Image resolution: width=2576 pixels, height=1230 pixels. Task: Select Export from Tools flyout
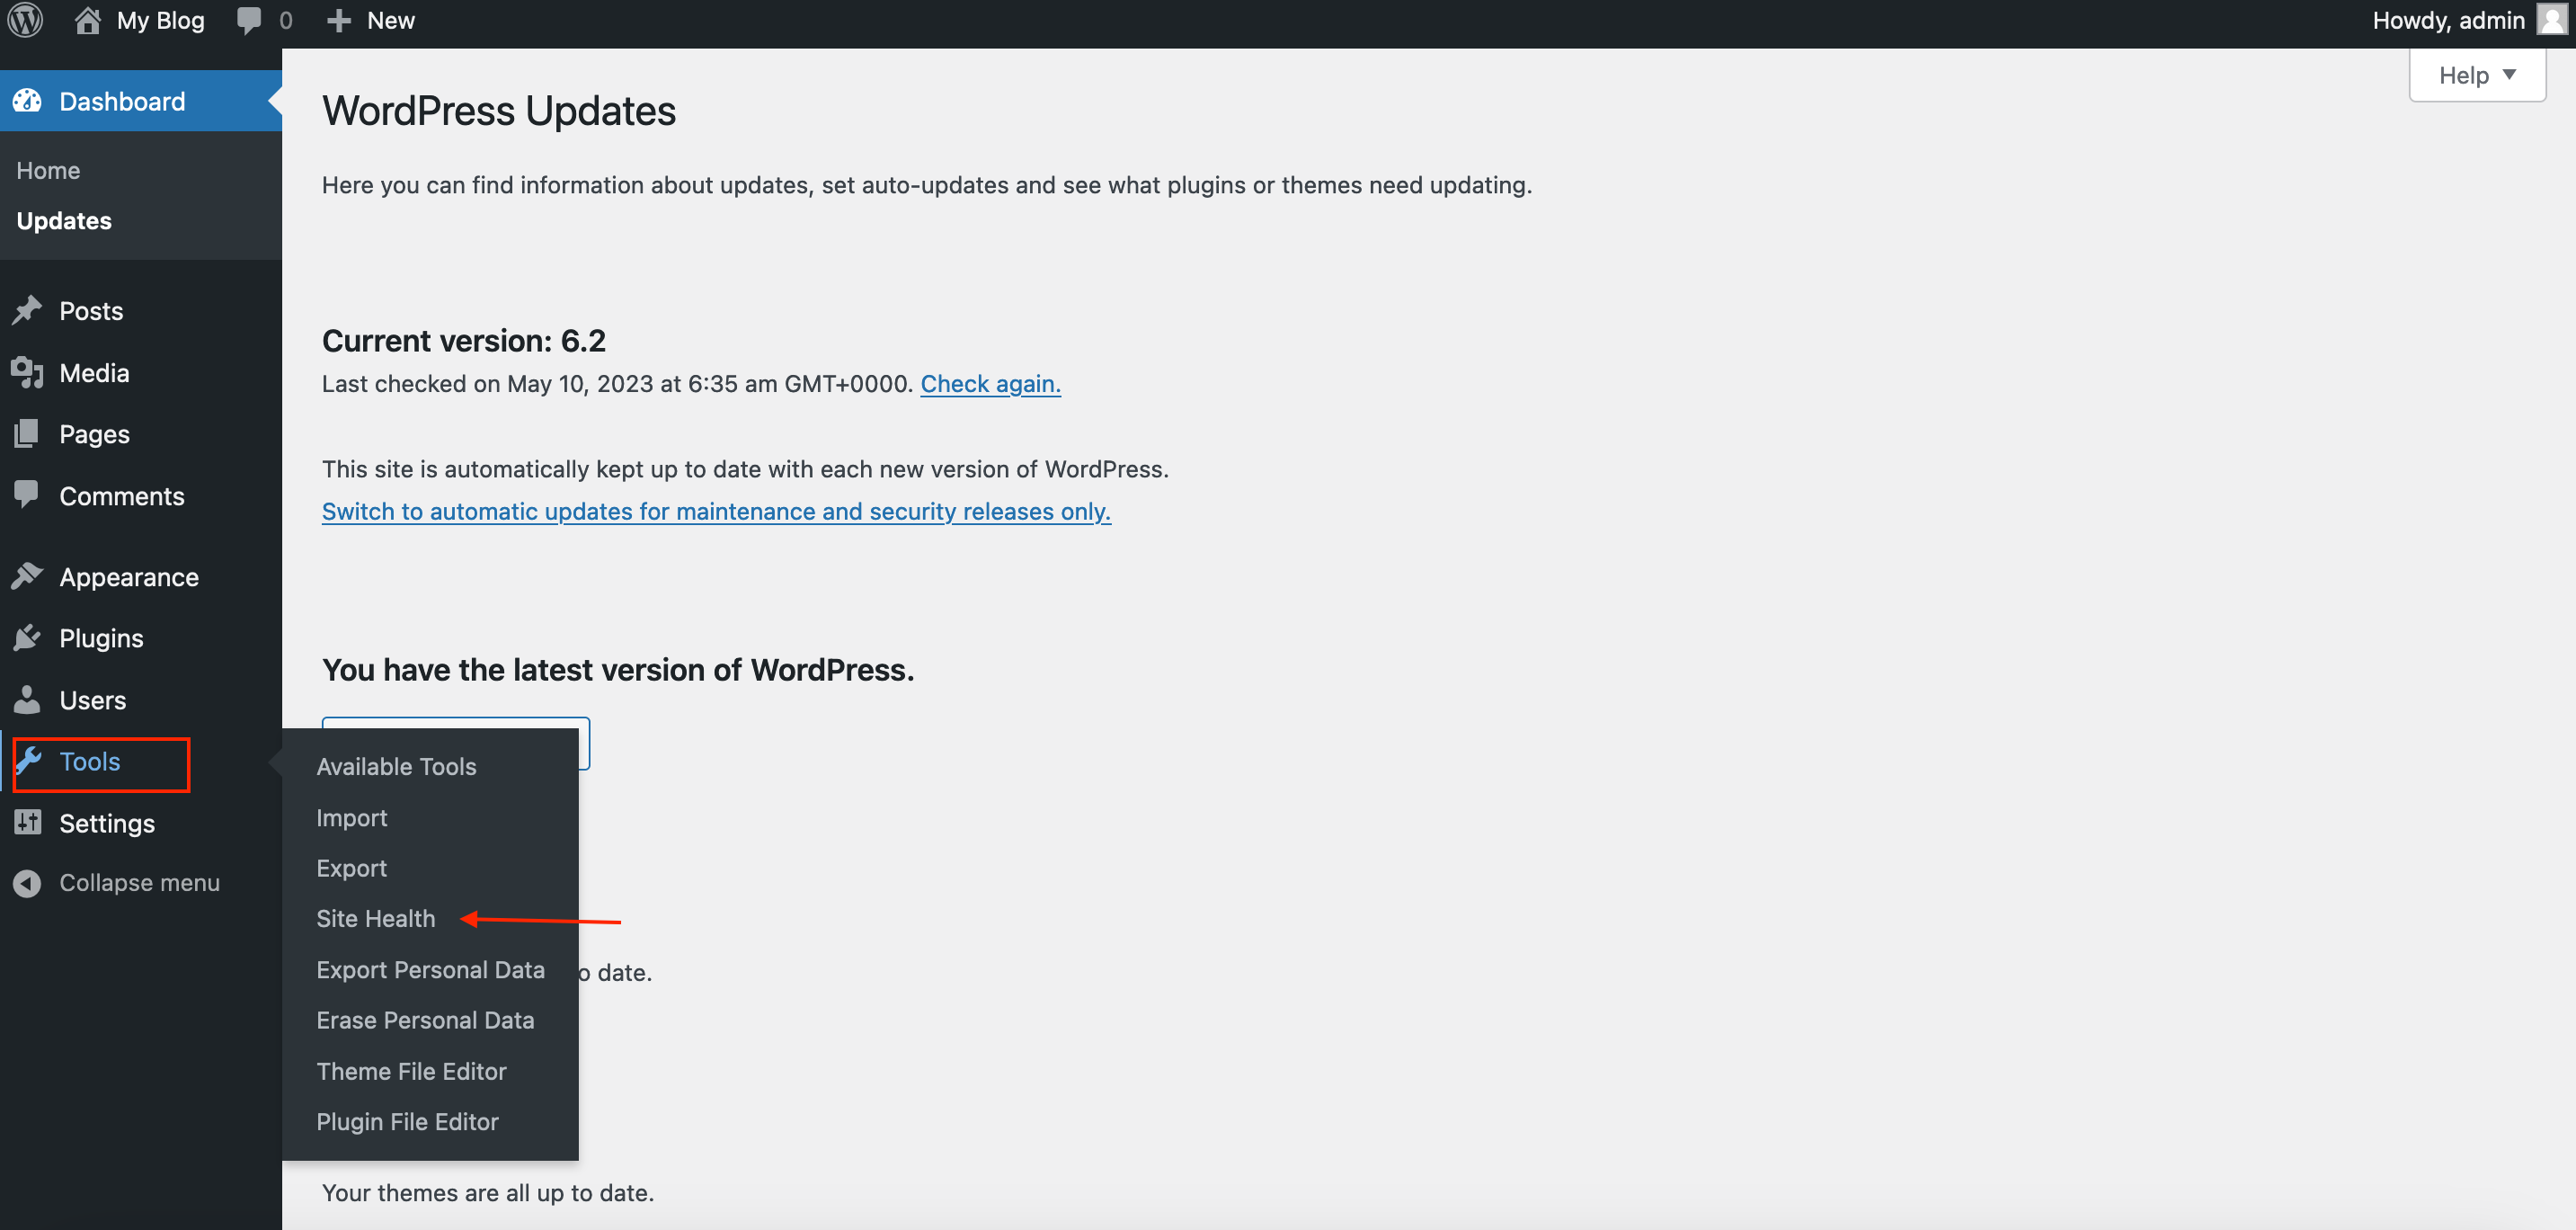click(x=352, y=868)
